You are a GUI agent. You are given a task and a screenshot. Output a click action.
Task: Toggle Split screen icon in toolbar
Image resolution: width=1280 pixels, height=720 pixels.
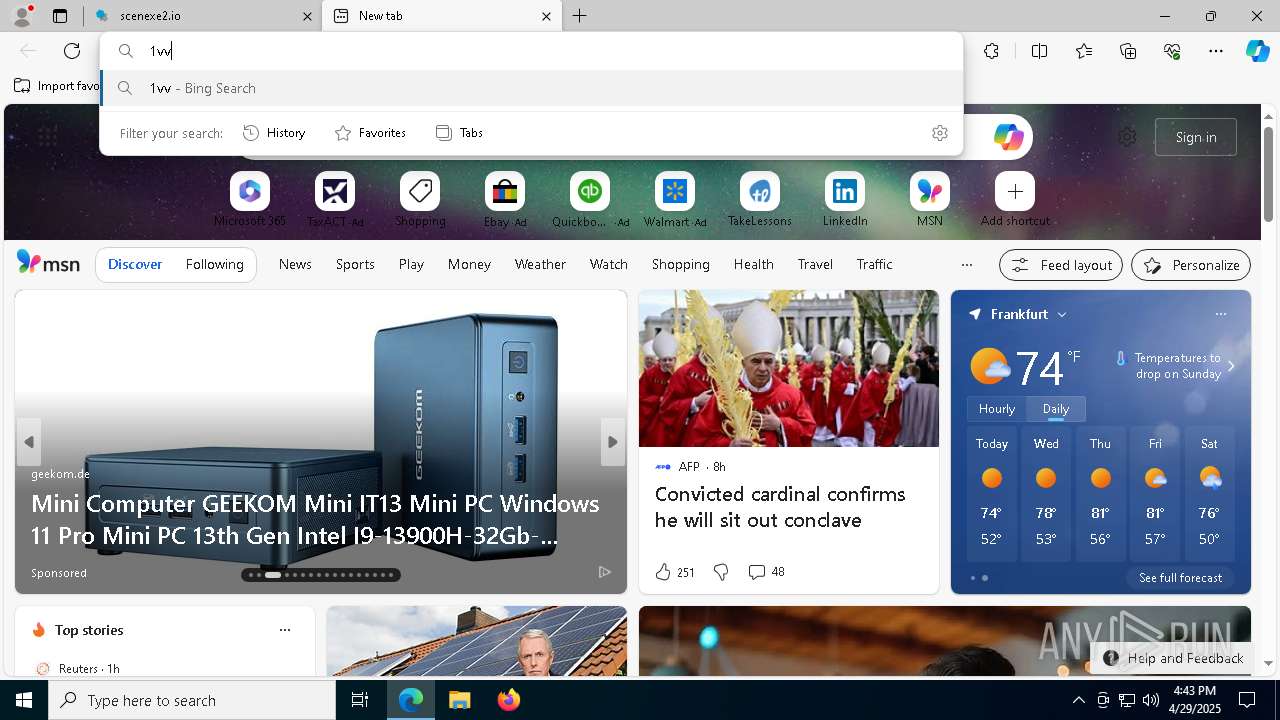(x=1039, y=51)
